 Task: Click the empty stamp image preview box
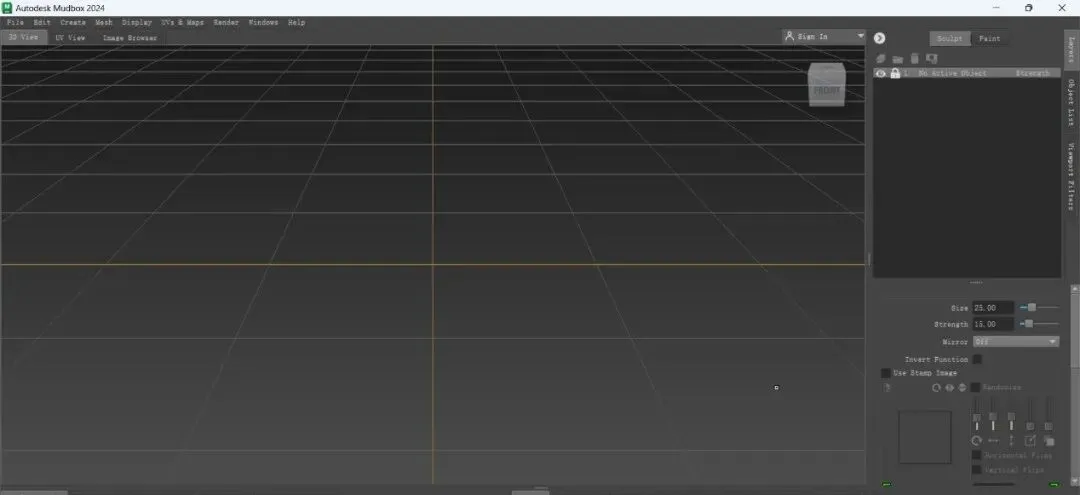pyautogui.click(x=924, y=437)
